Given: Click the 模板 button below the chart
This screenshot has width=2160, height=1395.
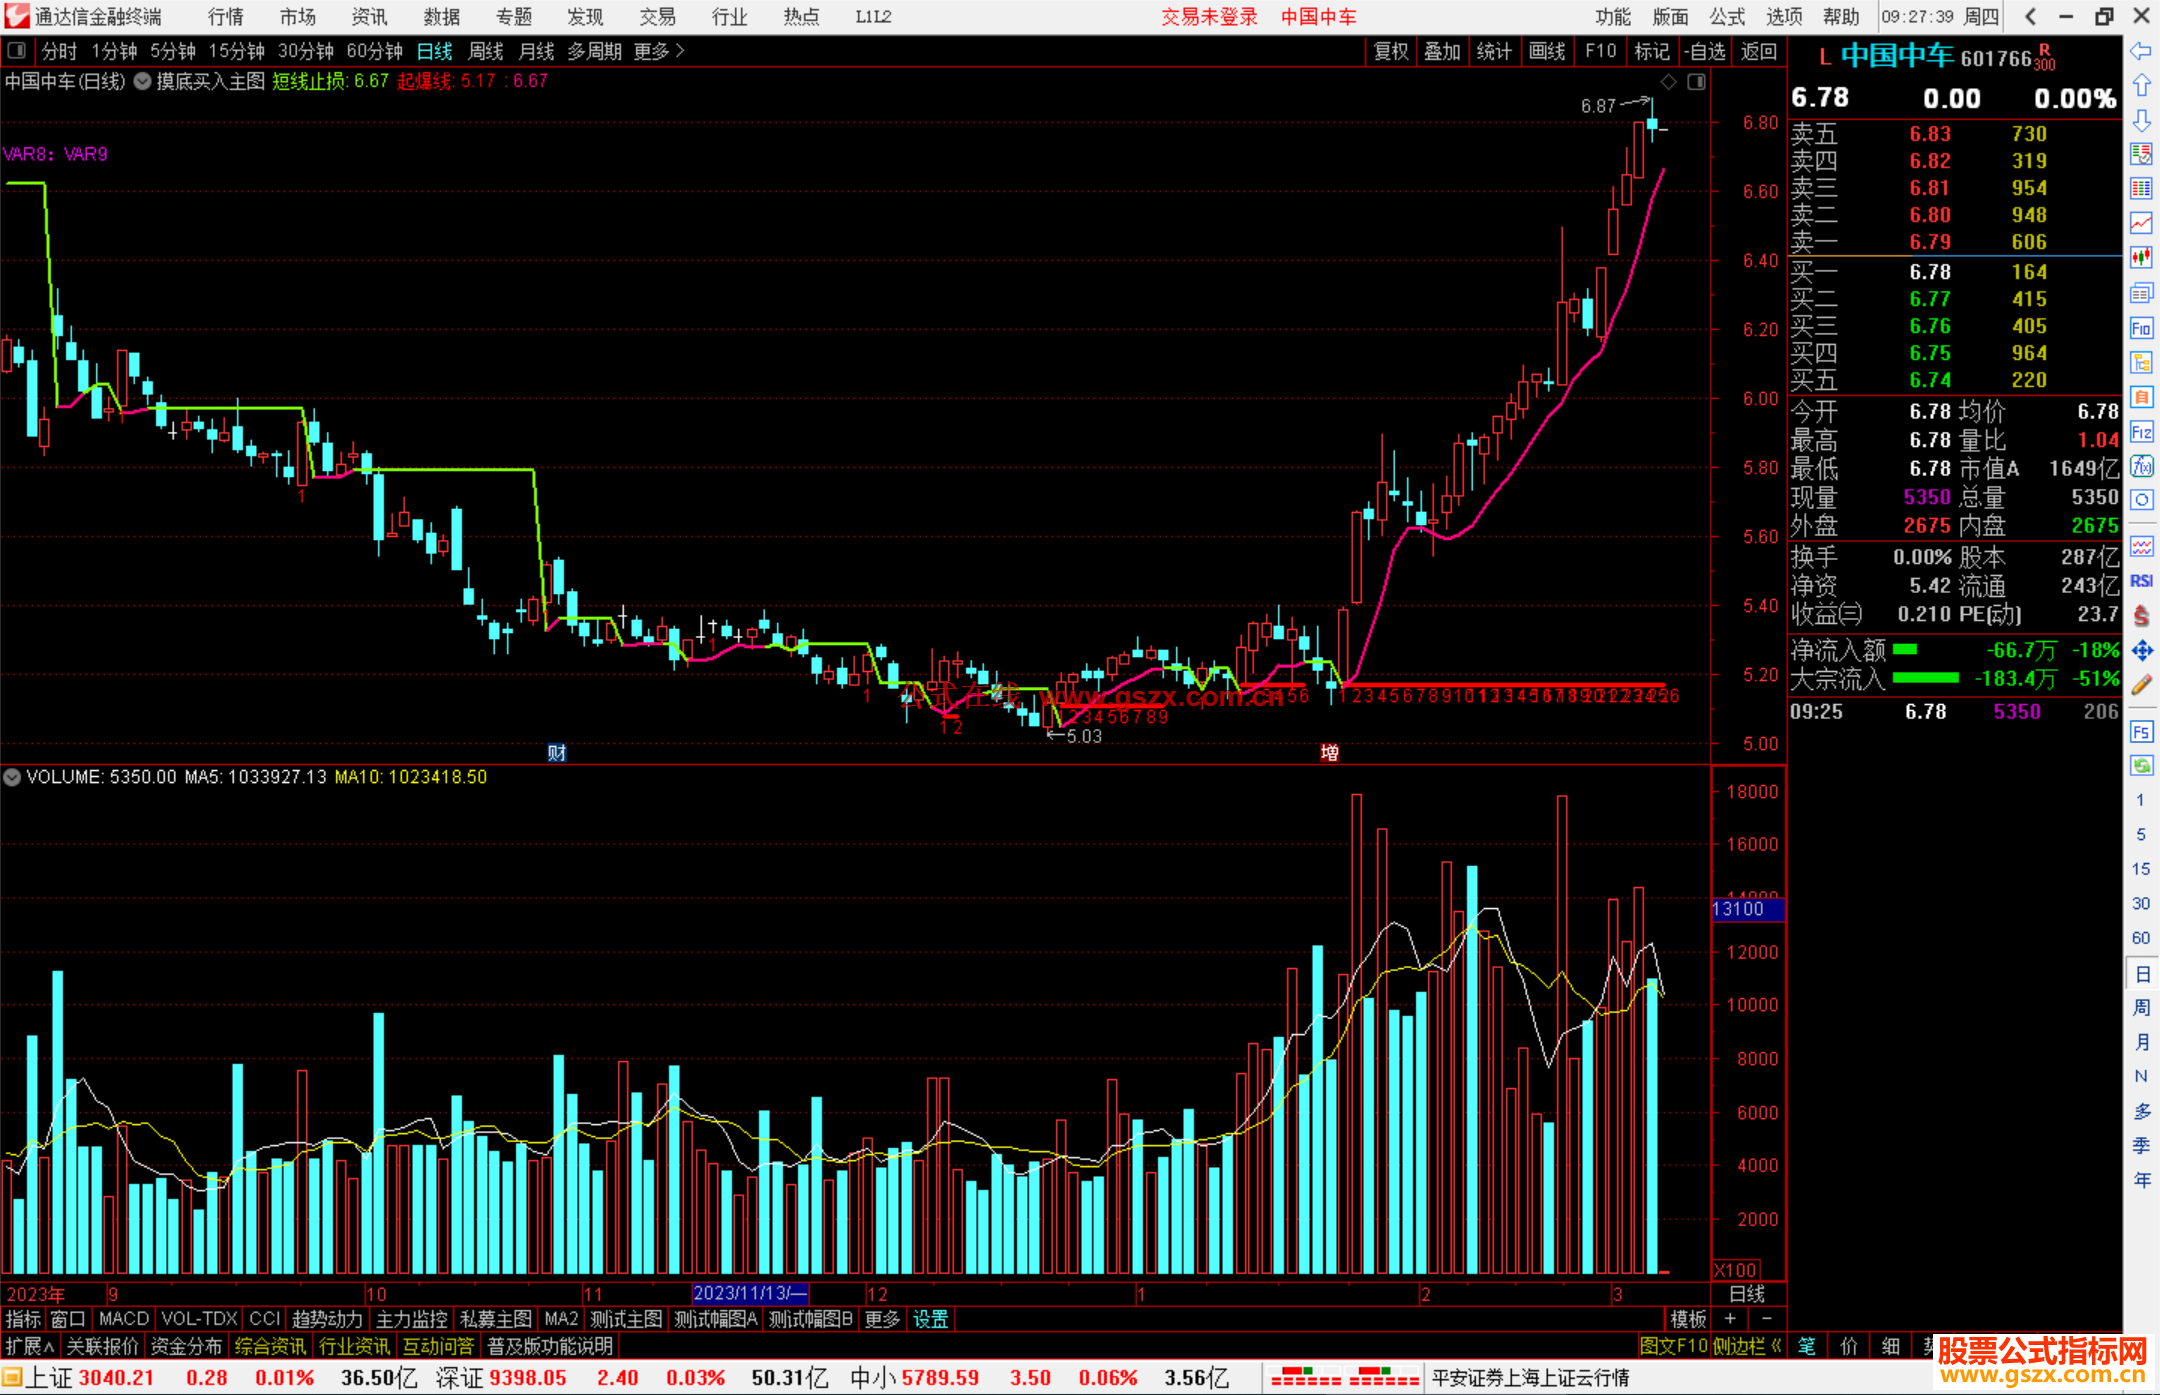Looking at the screenshot, I should pyautogui.click(x=1688, y=1319).
